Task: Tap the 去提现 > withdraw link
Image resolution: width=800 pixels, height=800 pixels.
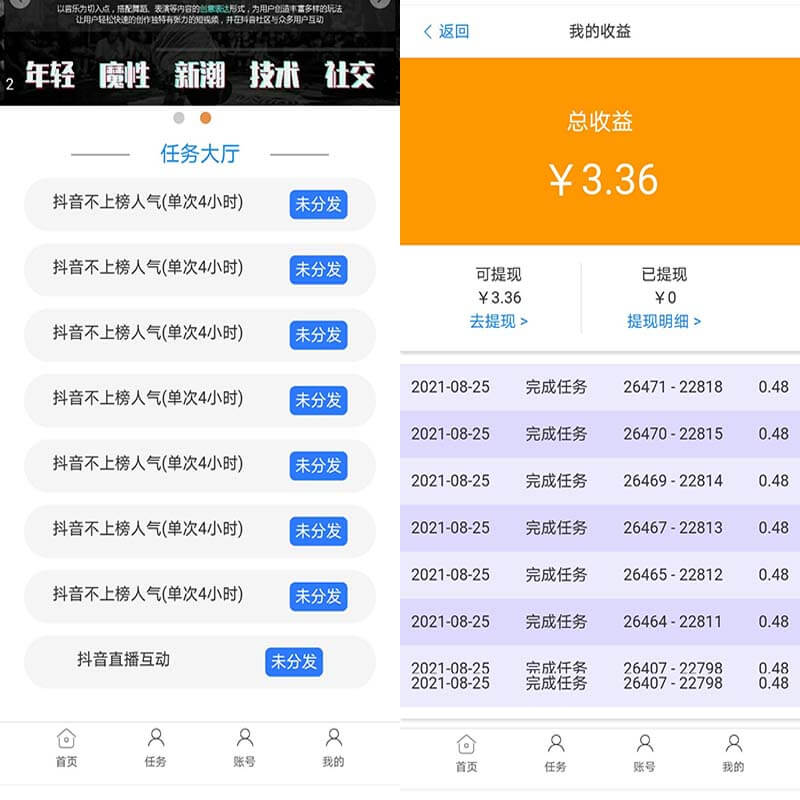Action: 498,321
